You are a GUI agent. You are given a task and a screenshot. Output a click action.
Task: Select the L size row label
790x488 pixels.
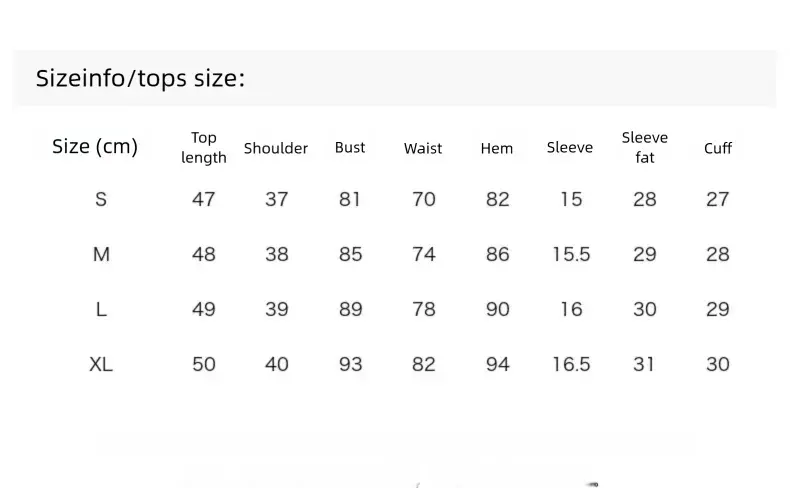(101, 309)
